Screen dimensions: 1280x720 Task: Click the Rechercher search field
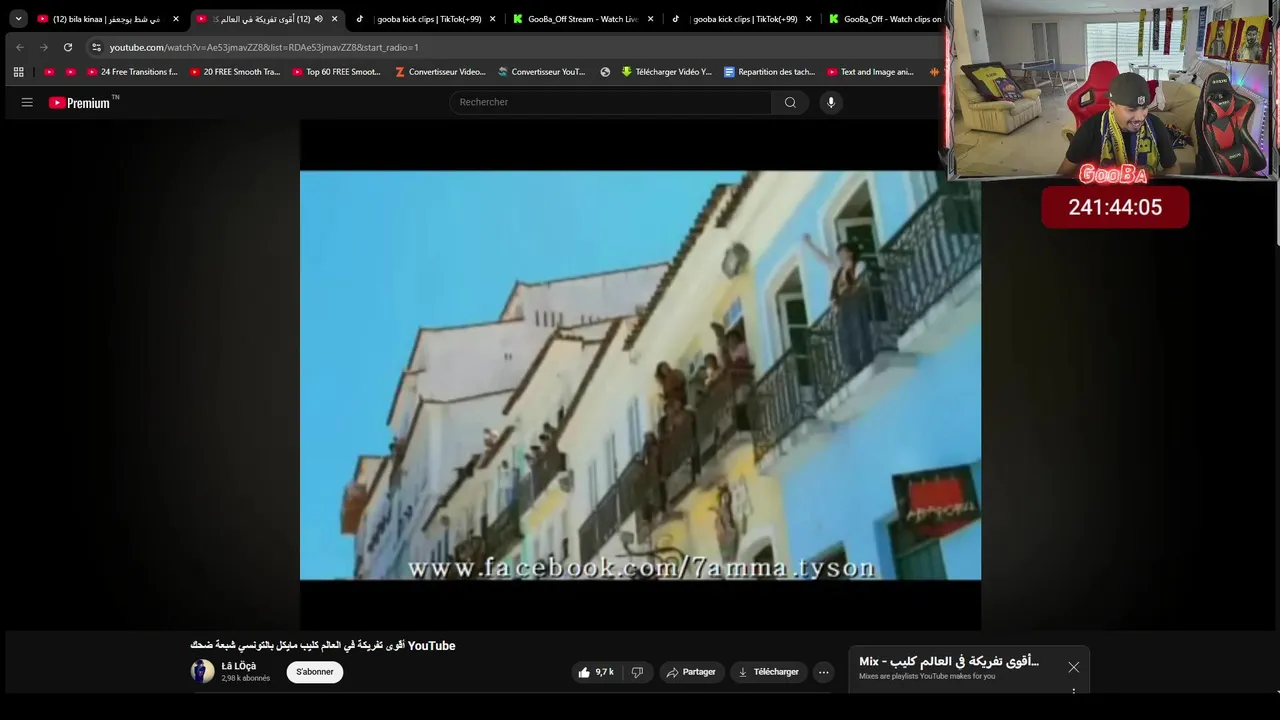click(610, 102)
